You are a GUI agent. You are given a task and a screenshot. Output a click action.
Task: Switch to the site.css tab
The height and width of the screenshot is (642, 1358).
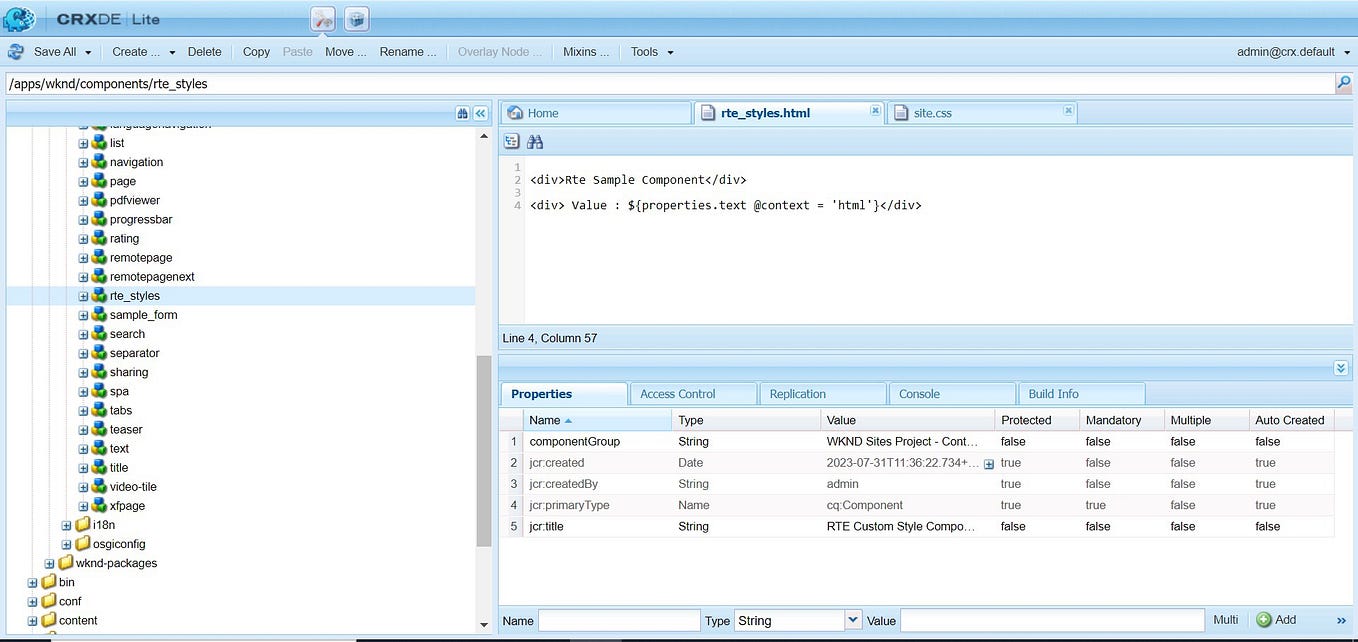pos(981,113)
